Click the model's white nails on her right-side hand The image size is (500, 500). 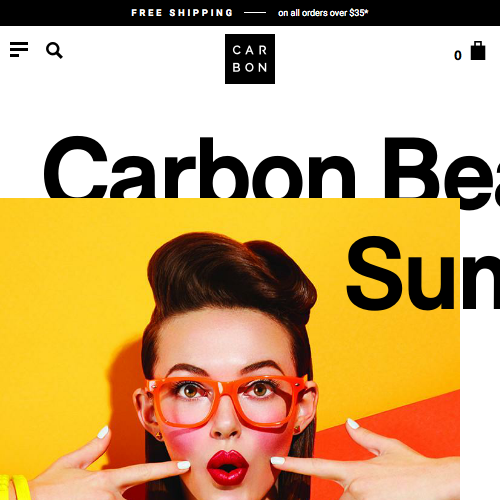353,424
